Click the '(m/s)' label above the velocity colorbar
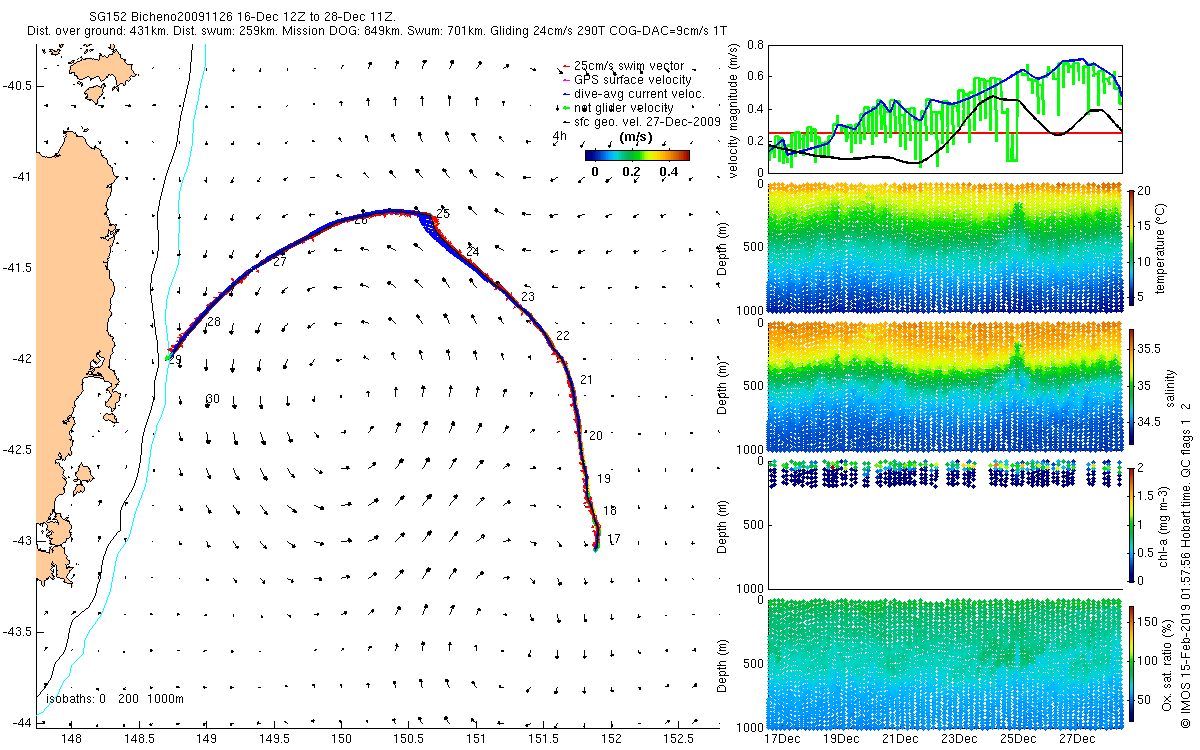Viewport: 1200px width, 750px height. point(637,136)
